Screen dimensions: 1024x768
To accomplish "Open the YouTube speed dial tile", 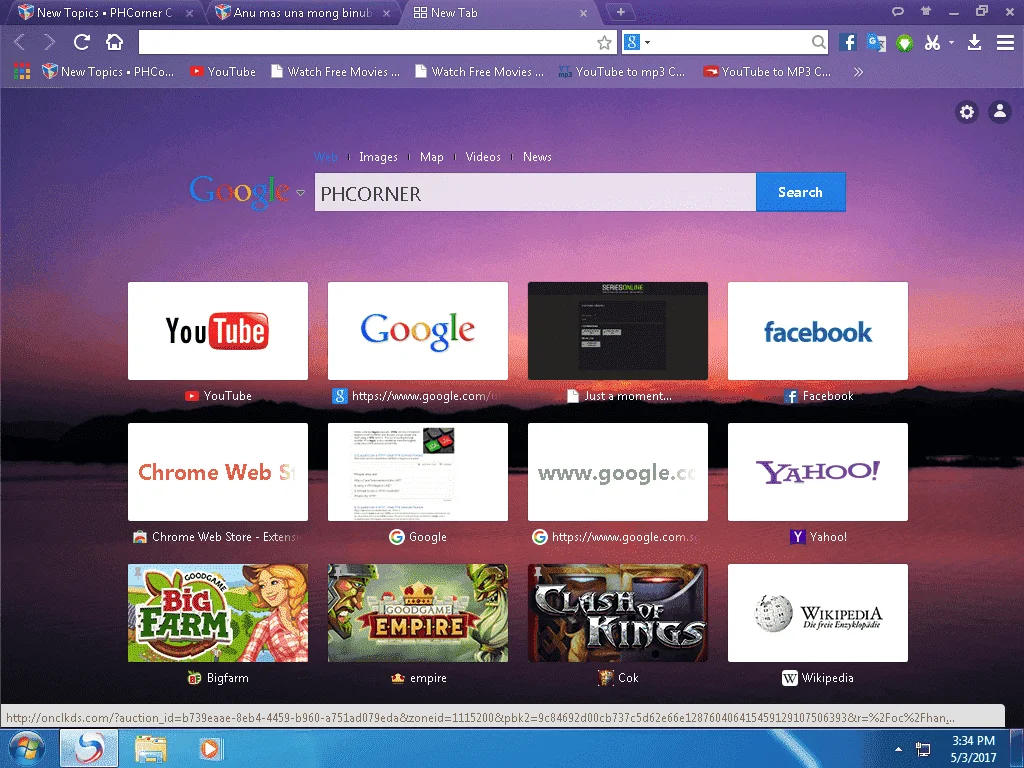I will click(x=217, y=331).
